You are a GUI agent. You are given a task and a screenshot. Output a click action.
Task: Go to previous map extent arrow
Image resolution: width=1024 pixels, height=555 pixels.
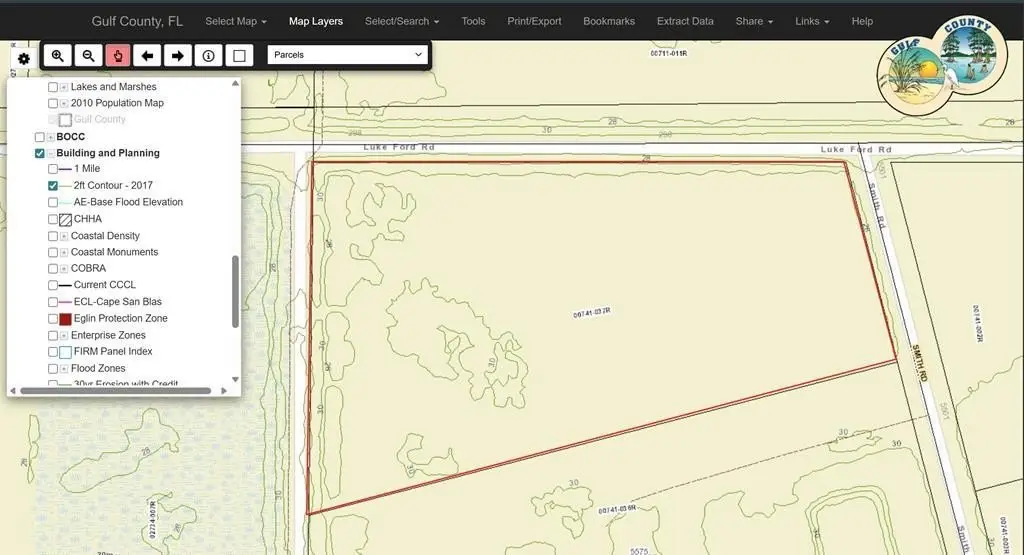click(x=148, y=56)
